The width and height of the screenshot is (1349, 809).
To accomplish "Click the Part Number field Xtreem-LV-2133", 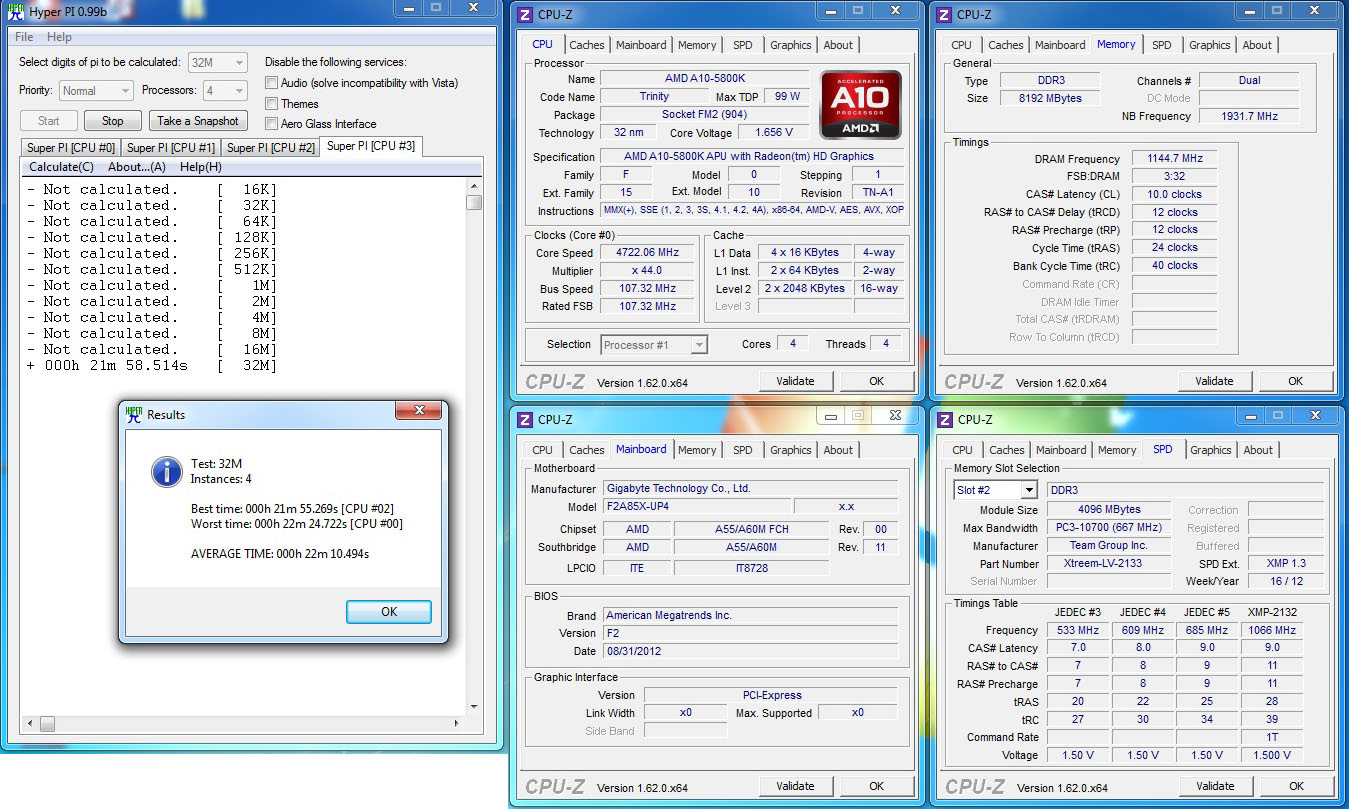I will [x=1109, y=563].
